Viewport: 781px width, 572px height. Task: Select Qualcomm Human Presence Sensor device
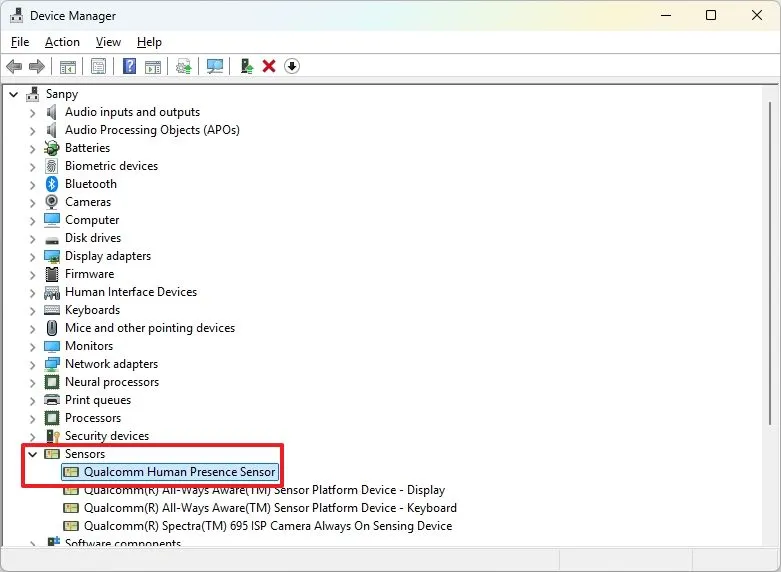click(x=169, y=472)
